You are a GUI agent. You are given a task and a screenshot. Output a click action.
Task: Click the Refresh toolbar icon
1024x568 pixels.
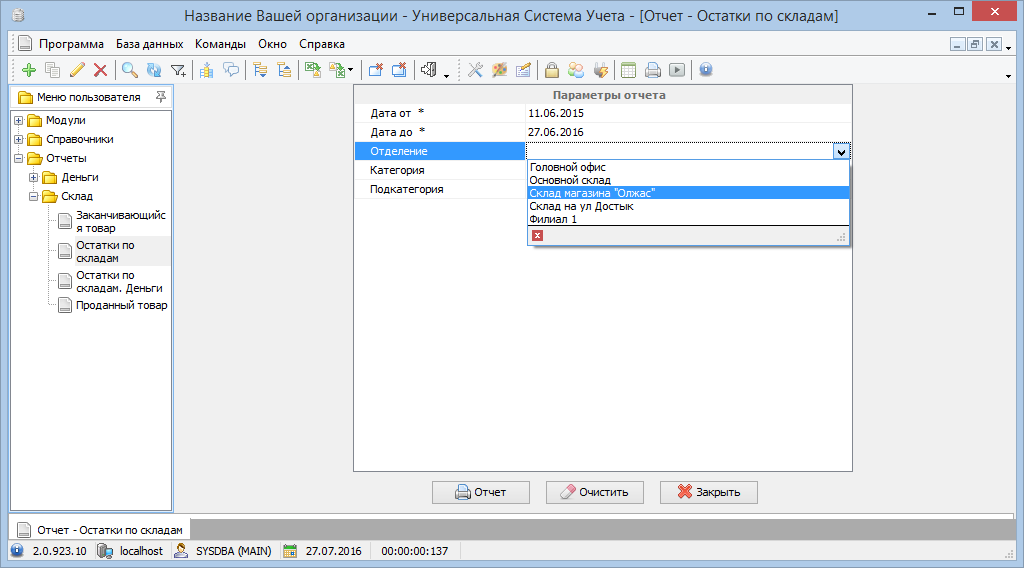(153, 70)
